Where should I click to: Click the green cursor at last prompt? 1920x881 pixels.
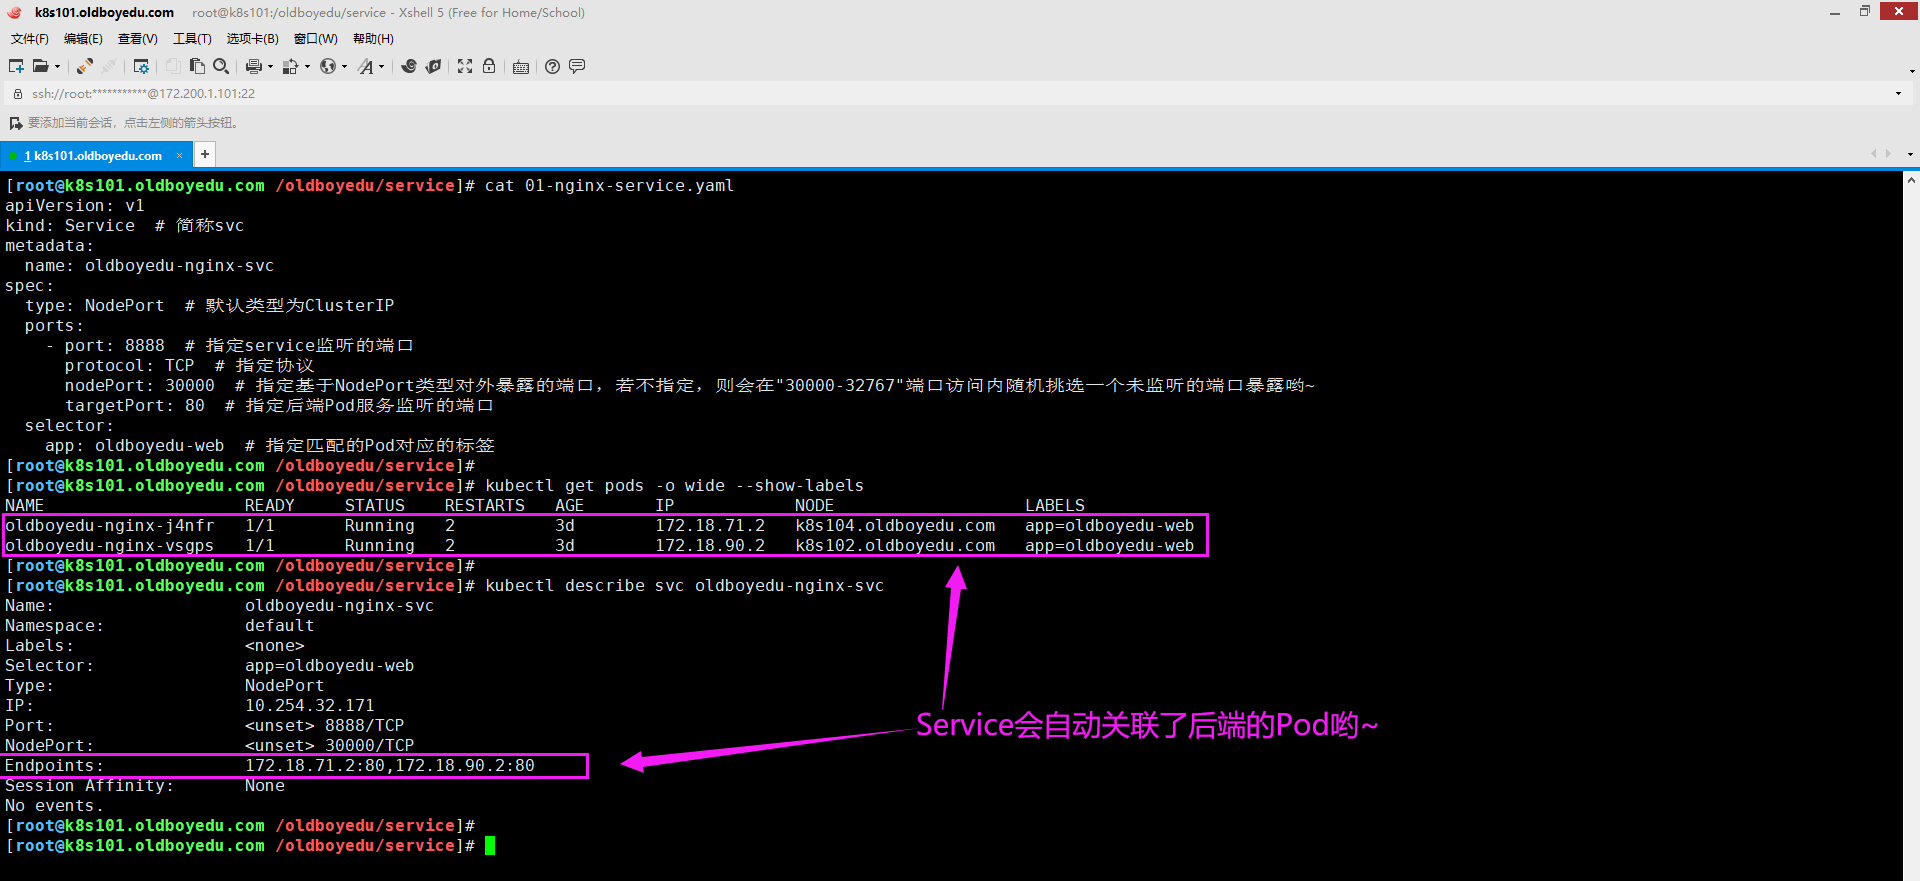coord(490,846)
